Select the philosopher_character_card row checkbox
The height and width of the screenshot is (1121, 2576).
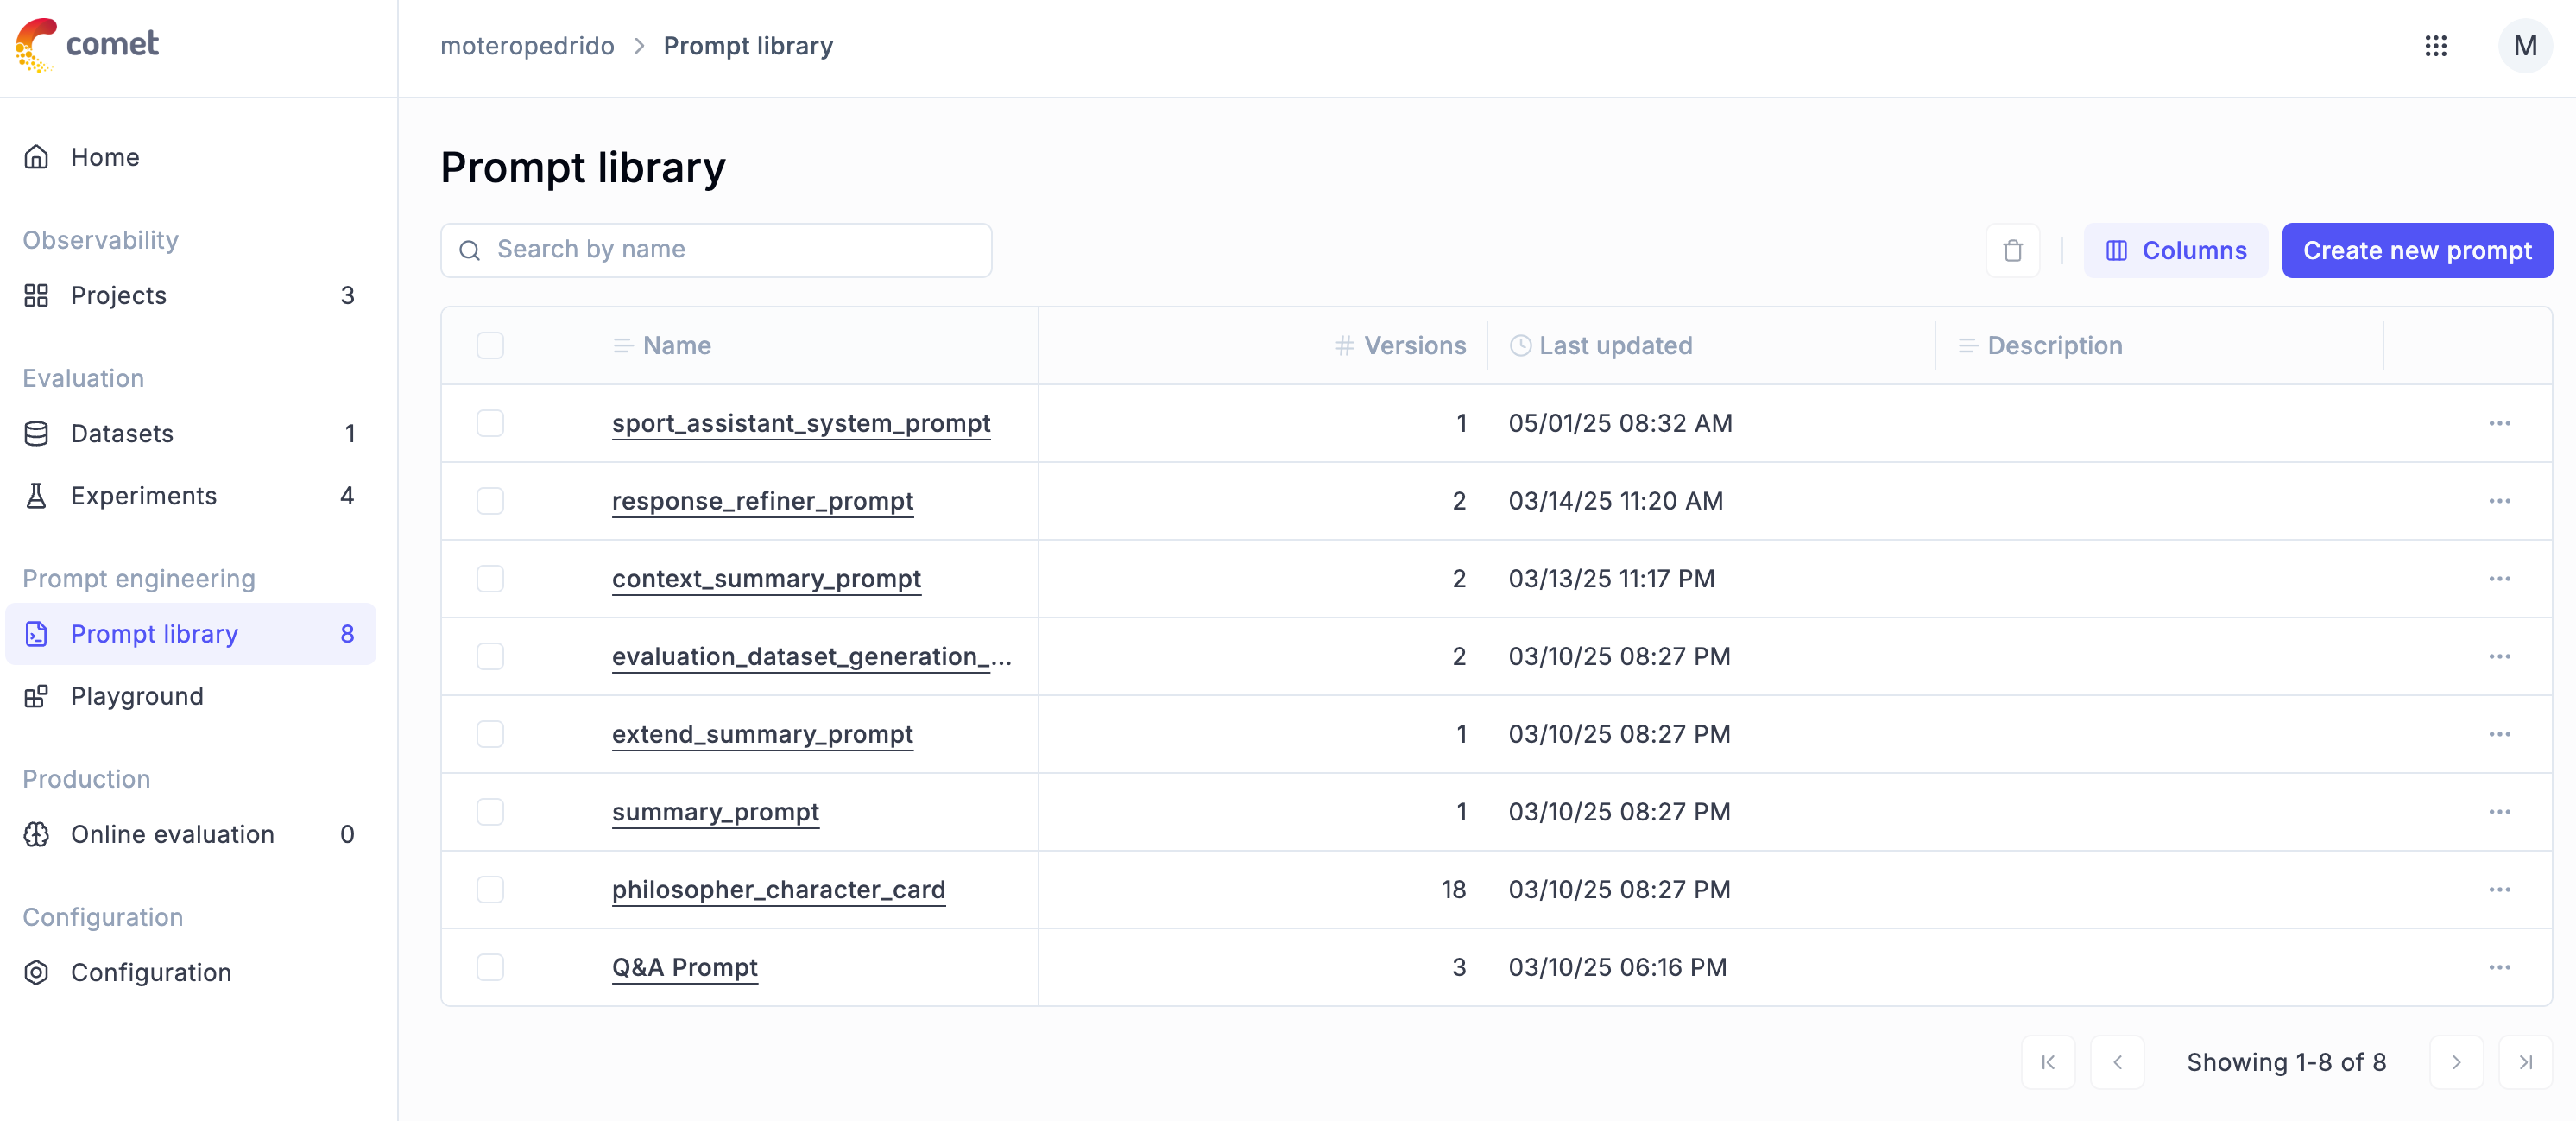pos(490,889)
